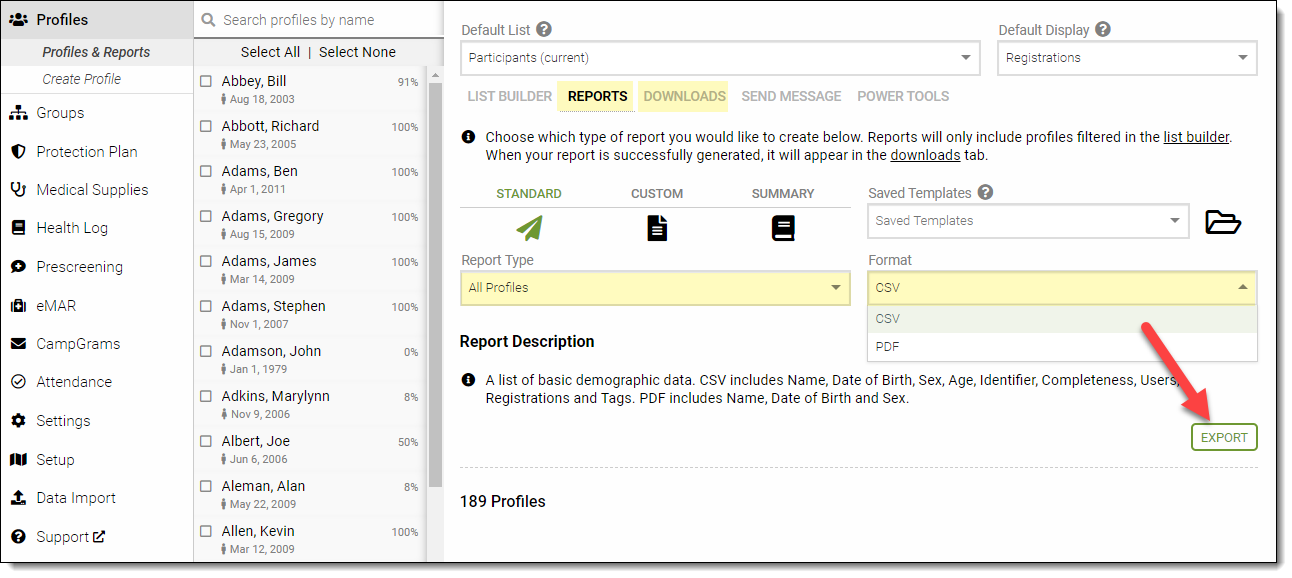Choose the Custom report document icon

pos(656,227)
